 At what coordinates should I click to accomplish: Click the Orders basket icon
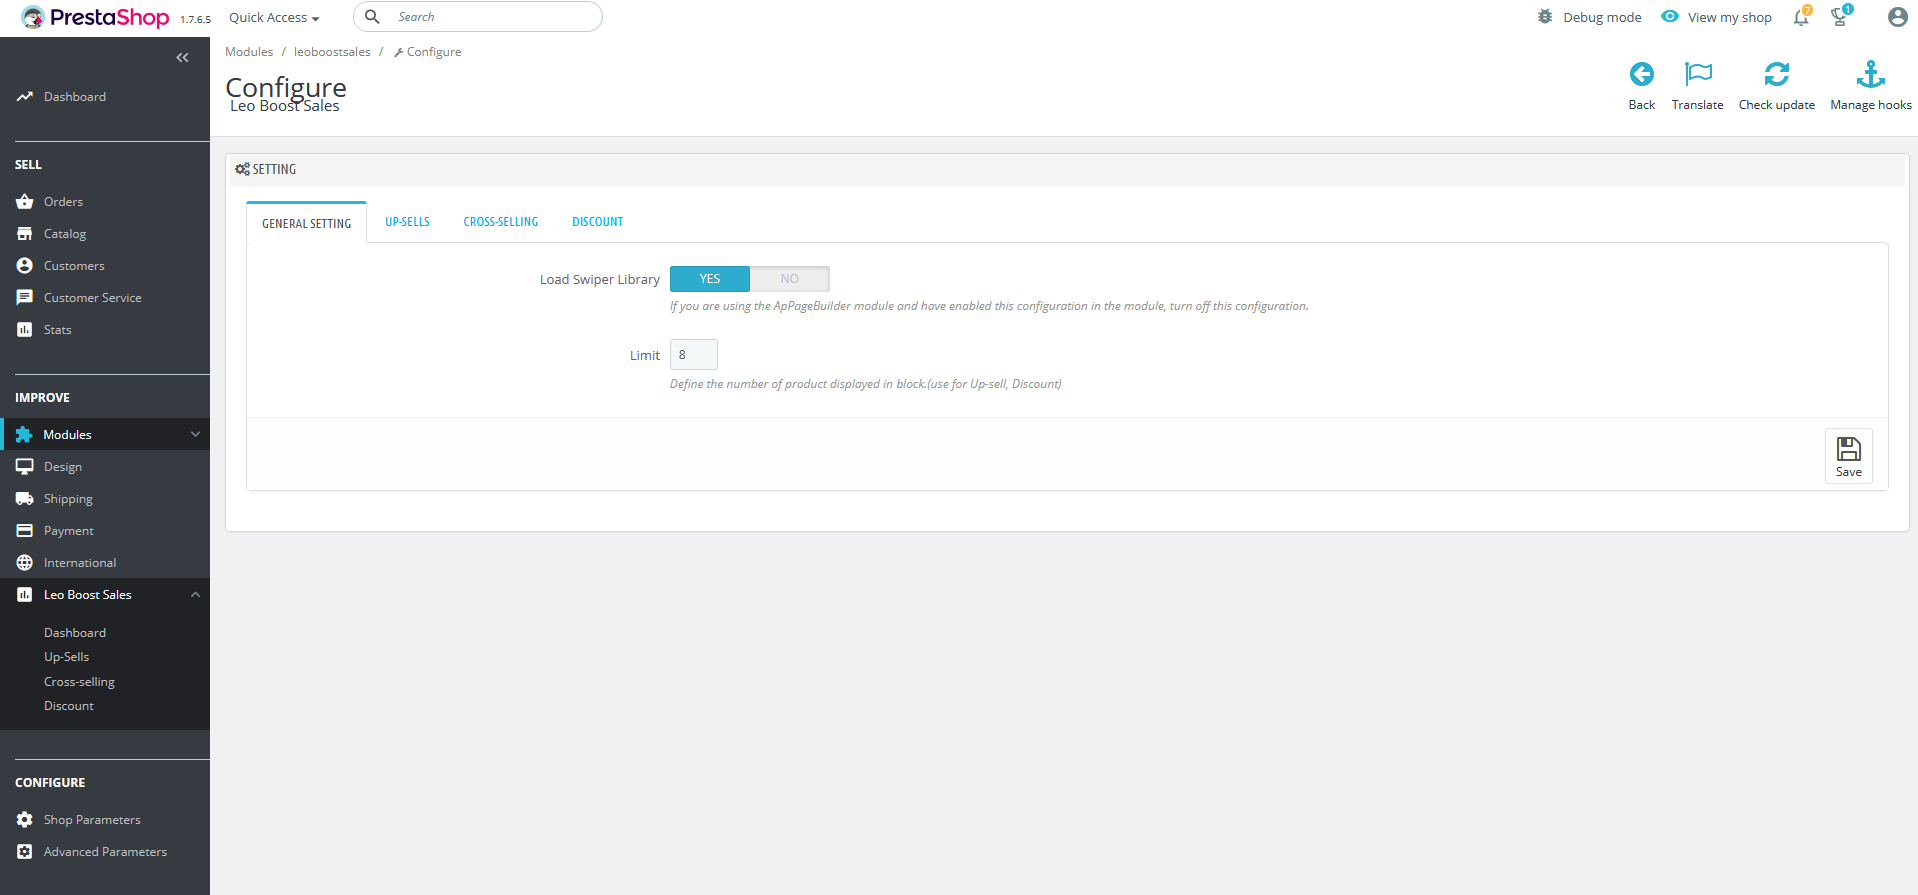click(25, 202)
